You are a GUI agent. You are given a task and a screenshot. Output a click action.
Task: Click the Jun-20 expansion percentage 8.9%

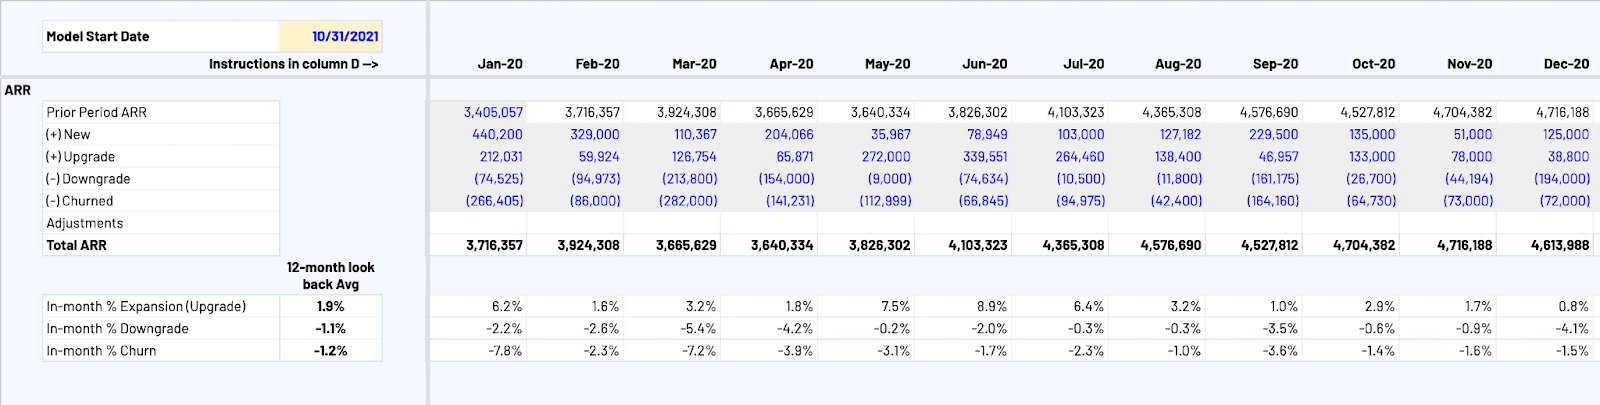pos(992,307)
